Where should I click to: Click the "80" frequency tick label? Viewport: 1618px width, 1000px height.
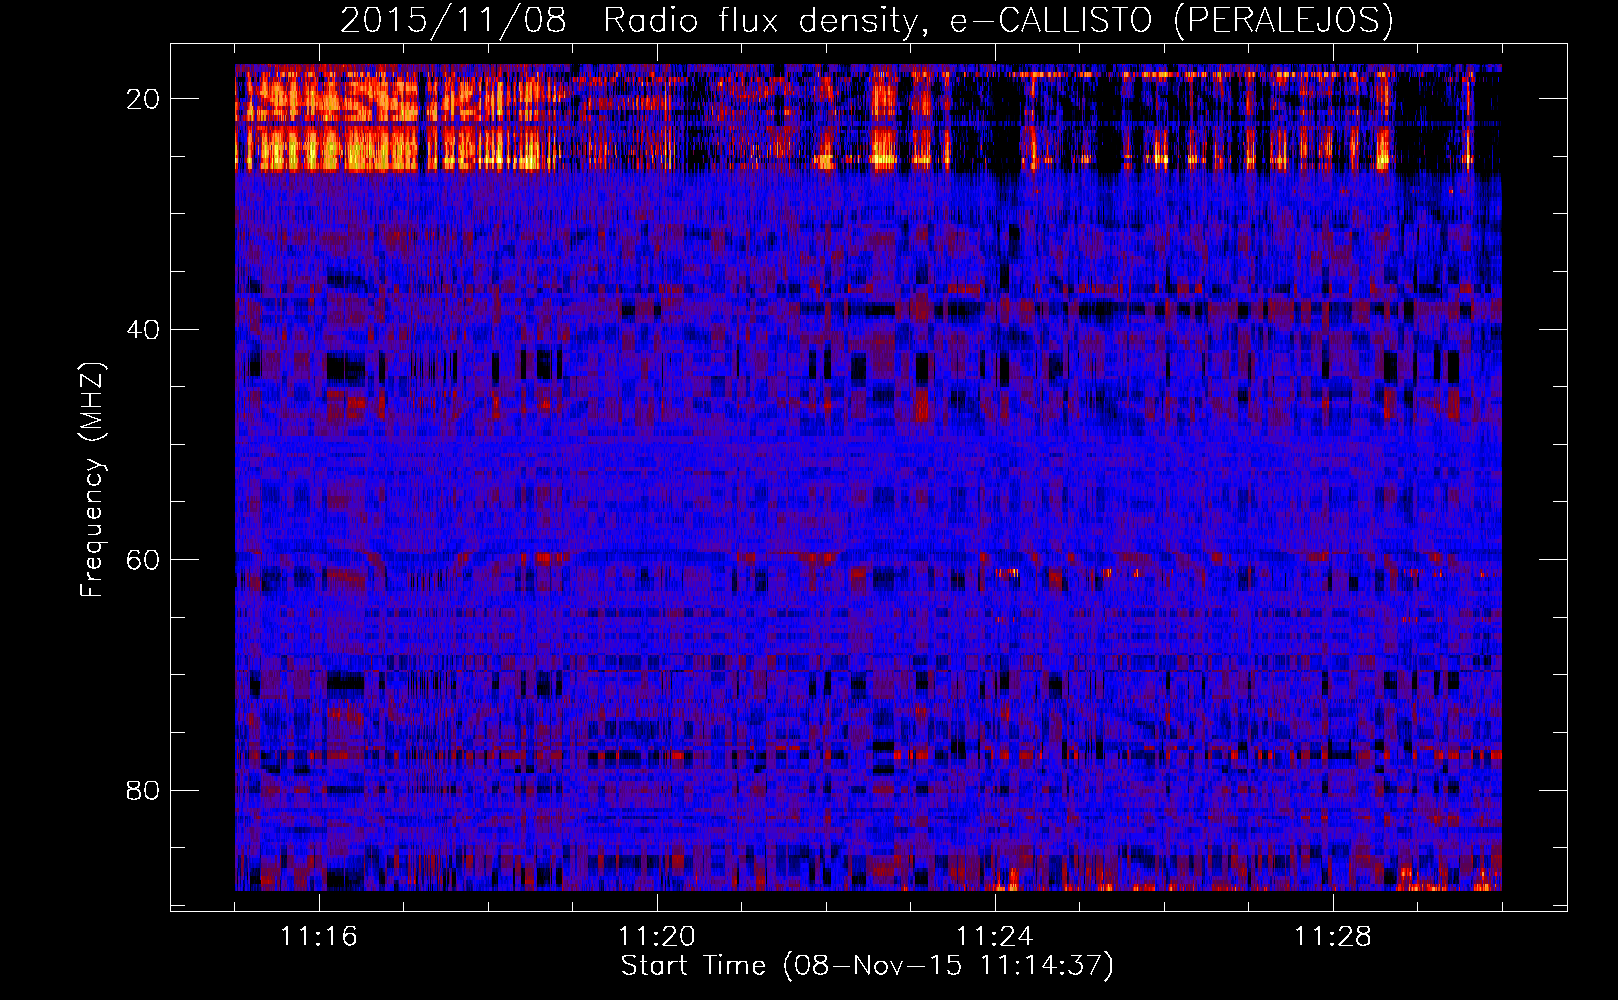[x=144, y=791]
